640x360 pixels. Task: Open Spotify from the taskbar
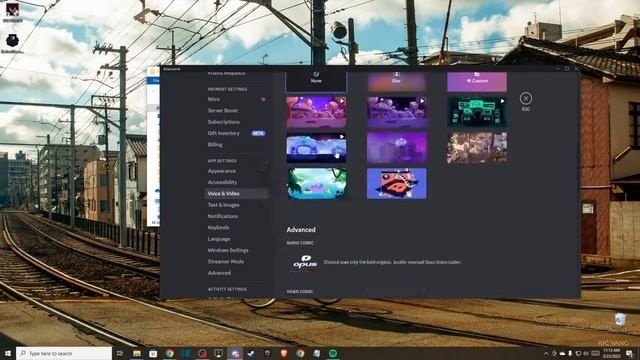pyautogui.click(x=333, y=353)
